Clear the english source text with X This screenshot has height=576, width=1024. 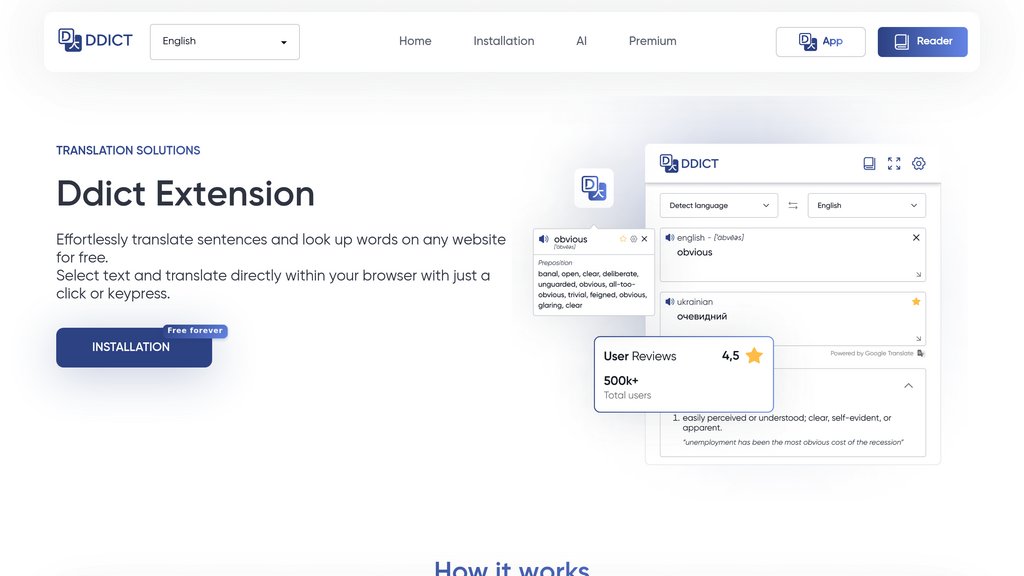point(916,238)
